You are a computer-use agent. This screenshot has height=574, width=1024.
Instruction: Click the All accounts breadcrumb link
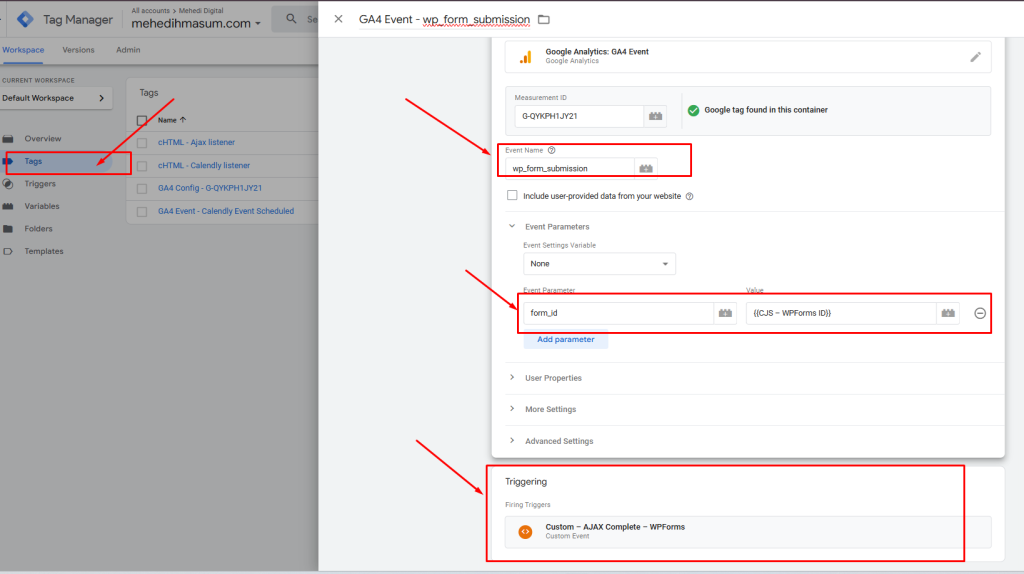coord(150,10)
